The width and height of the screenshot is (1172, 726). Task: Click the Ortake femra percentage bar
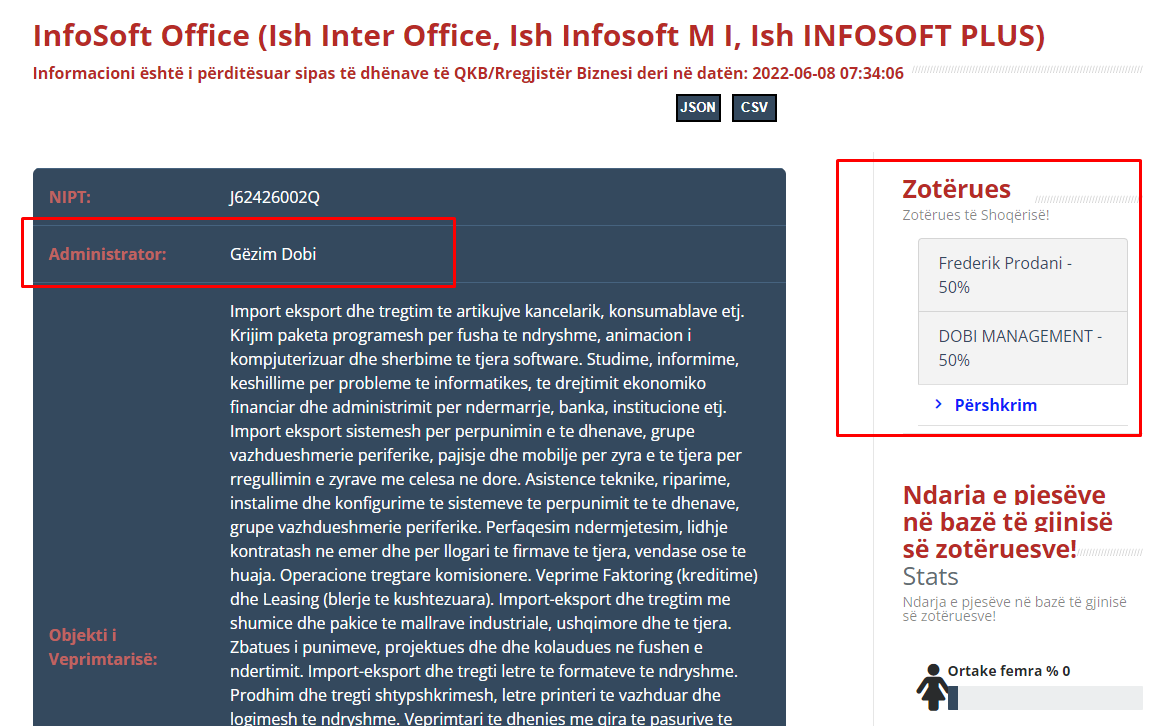point(1045,698)
